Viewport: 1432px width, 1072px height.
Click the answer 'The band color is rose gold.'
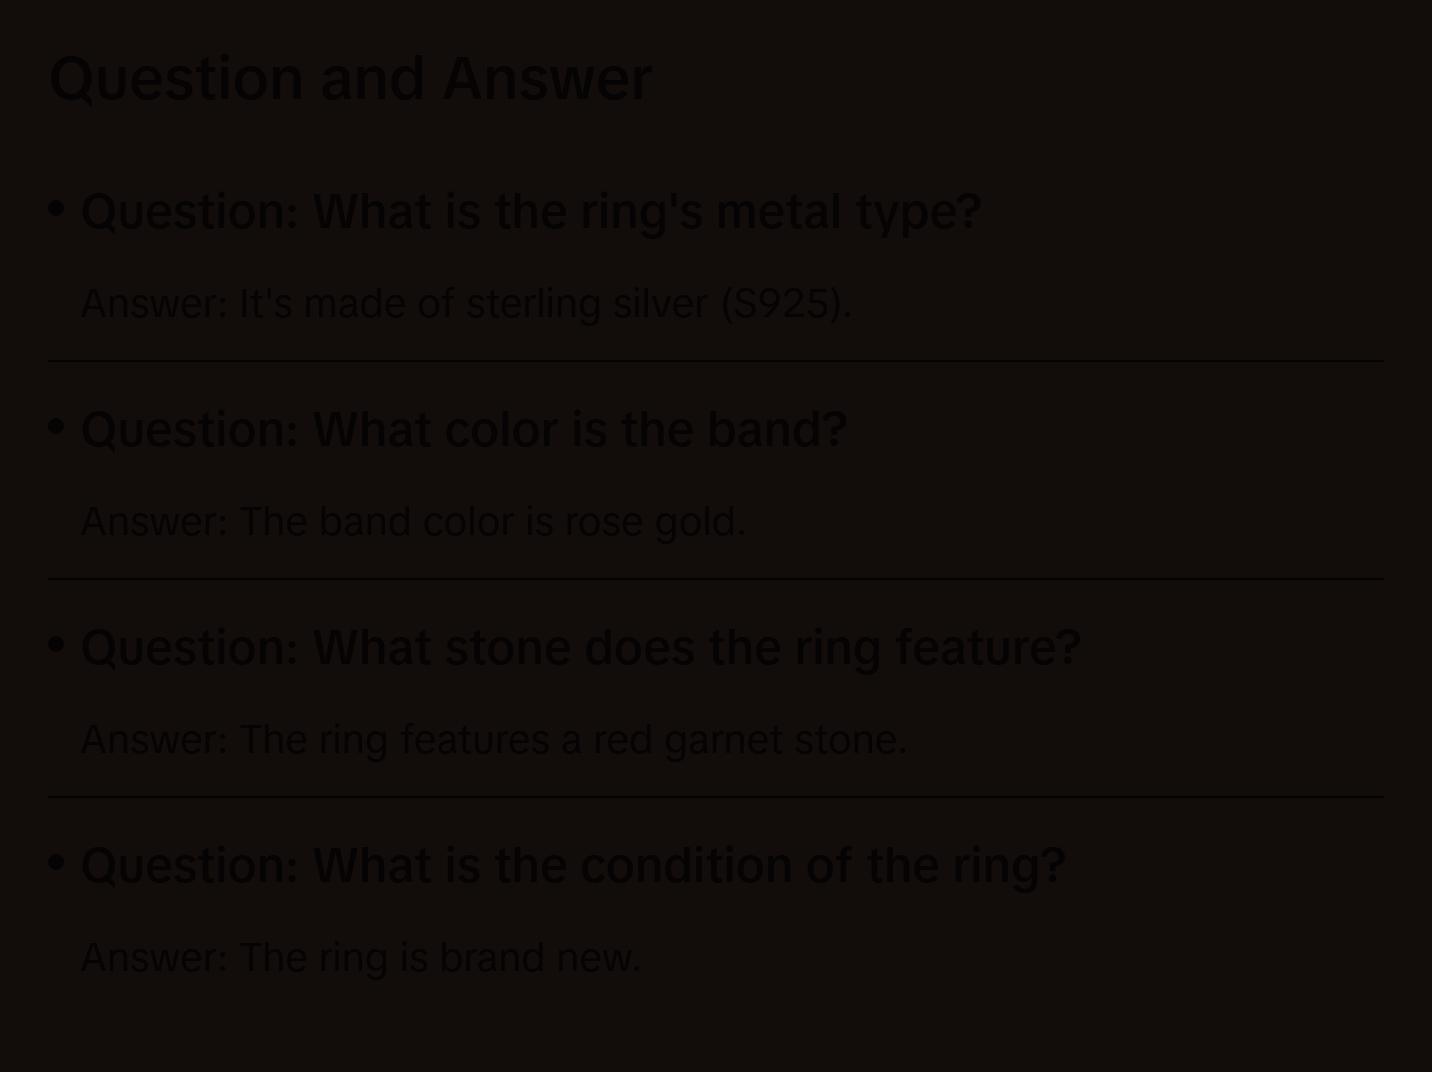pos(412,522)
